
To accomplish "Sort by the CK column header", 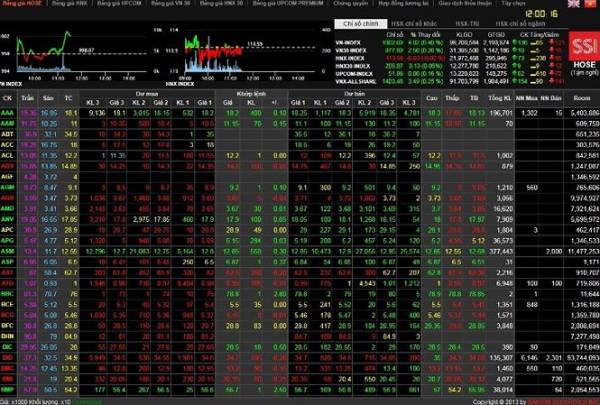I will (x=8, y=98).
